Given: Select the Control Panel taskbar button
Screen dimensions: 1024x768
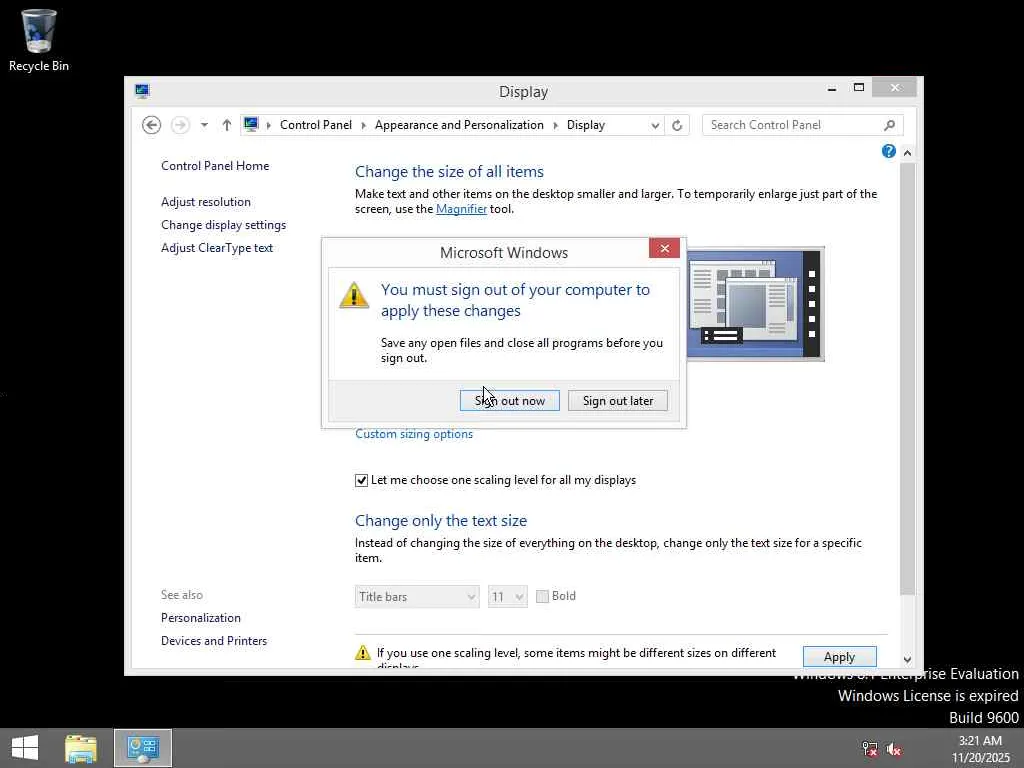Looking at the screenshot, I should tap(143, 748).
